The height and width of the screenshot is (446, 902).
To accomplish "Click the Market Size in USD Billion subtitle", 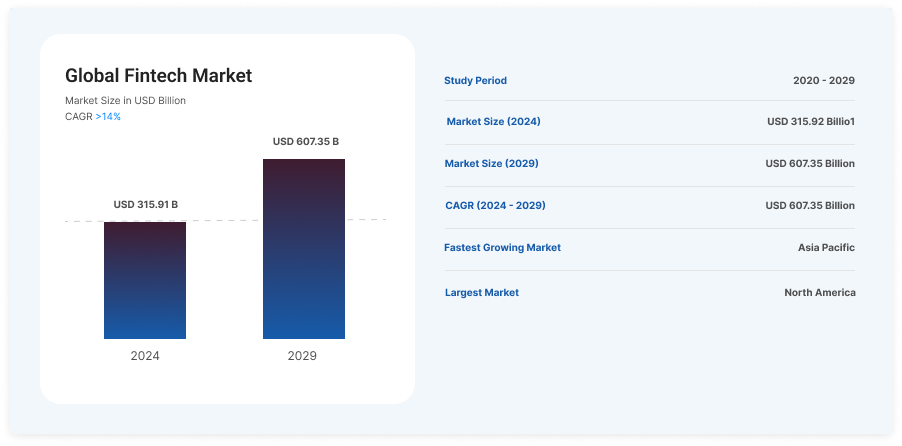I will click(125, 100).
